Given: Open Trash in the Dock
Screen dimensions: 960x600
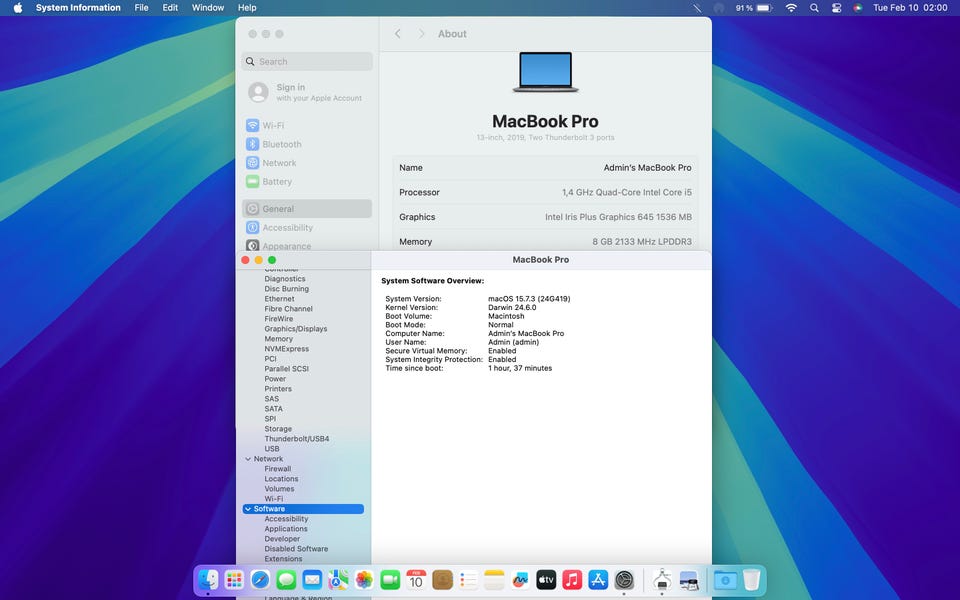Looking at the screenshot, I should (752, 580).
